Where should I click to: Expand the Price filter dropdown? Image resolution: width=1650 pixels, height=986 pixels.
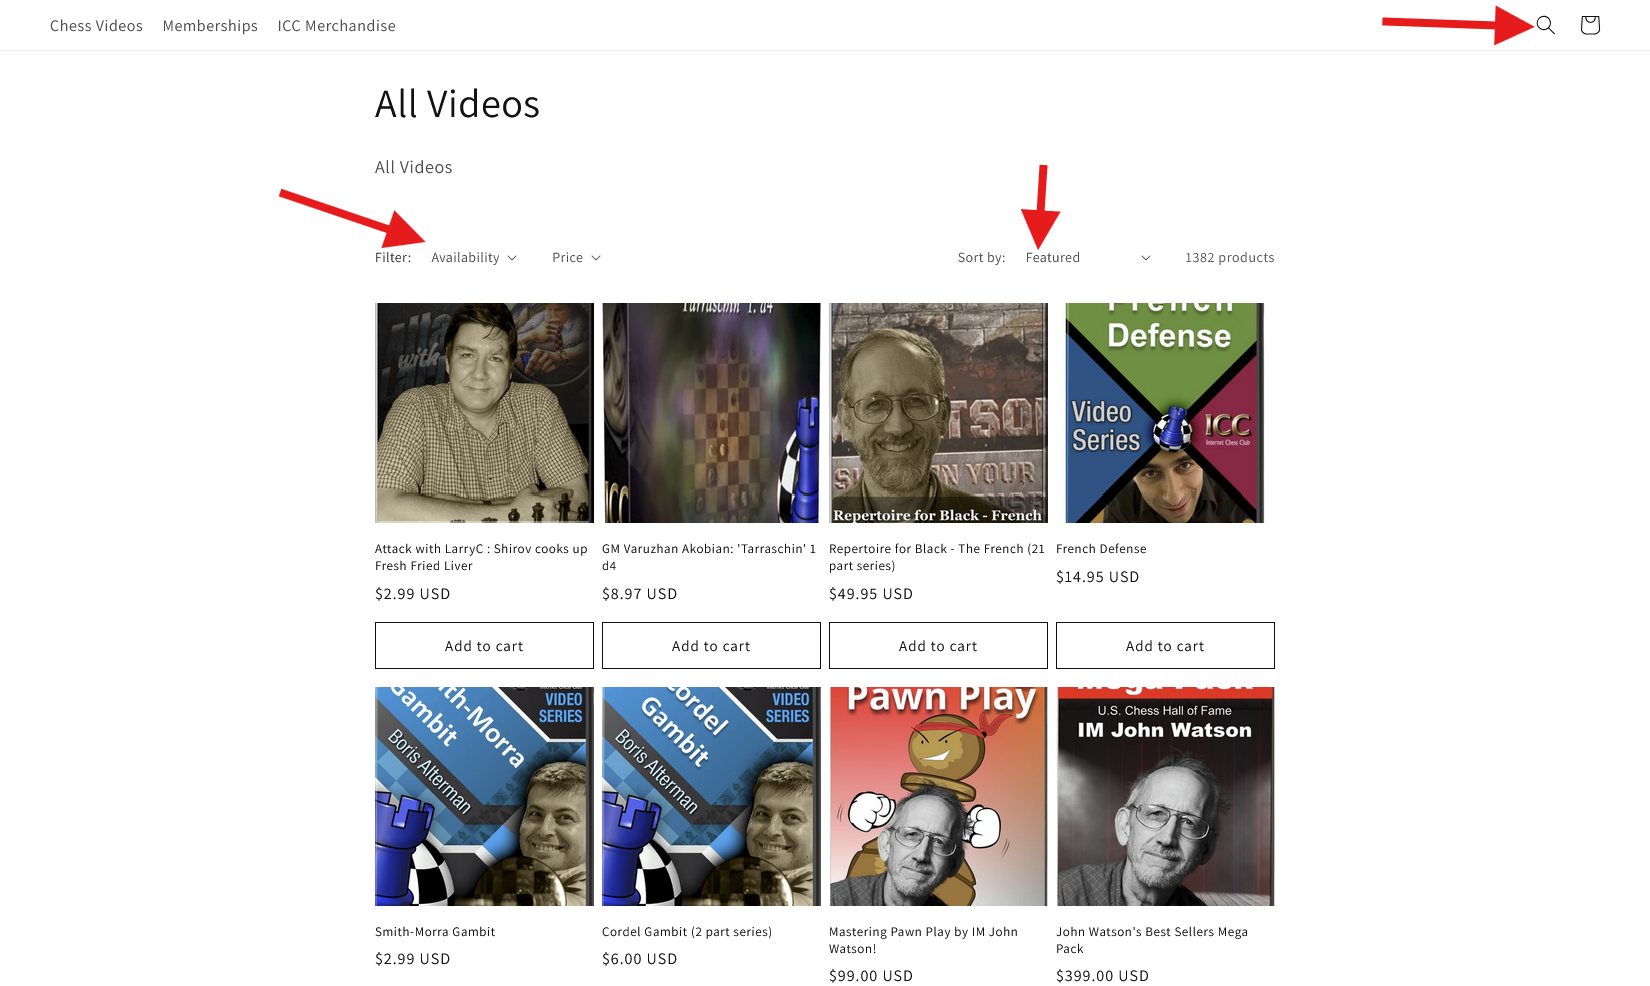pyautogui.click(x=576, y=258)
